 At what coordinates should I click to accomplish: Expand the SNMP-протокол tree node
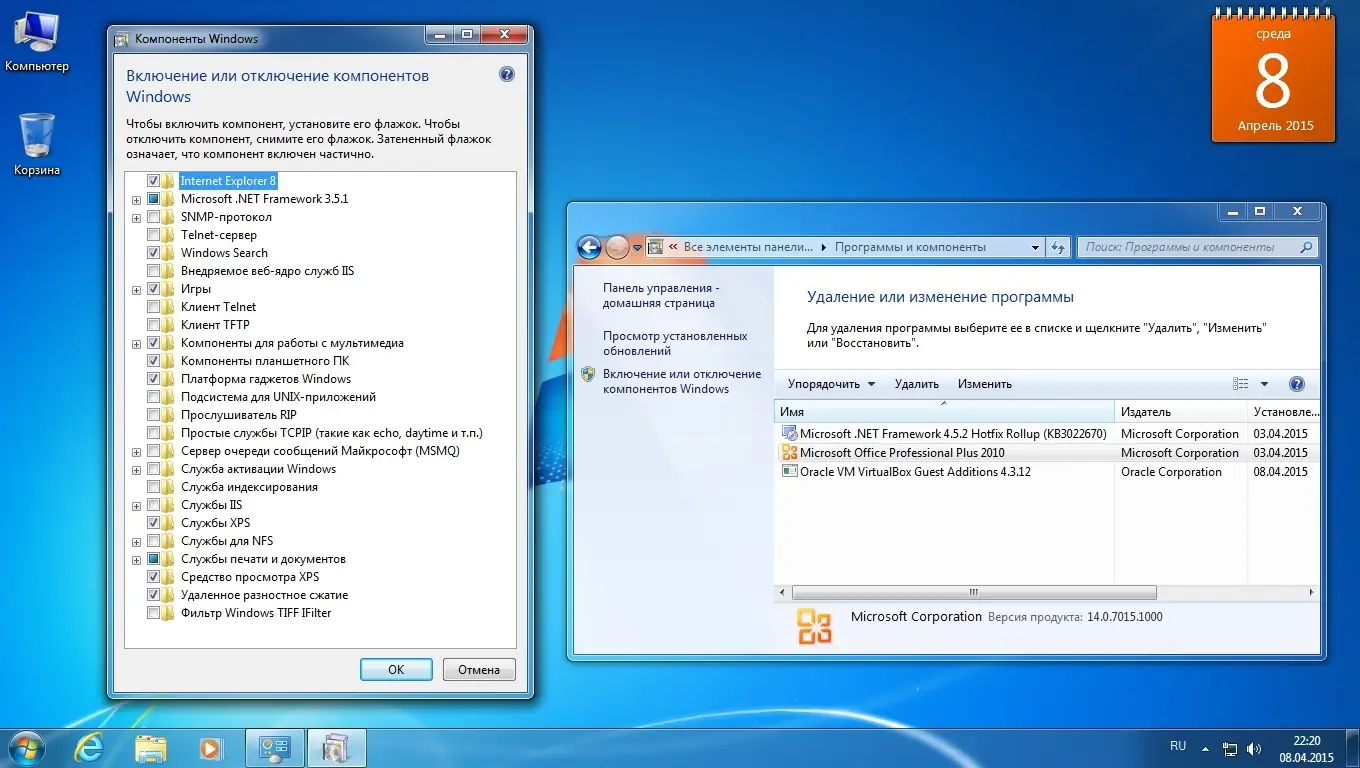pos(136,217)
